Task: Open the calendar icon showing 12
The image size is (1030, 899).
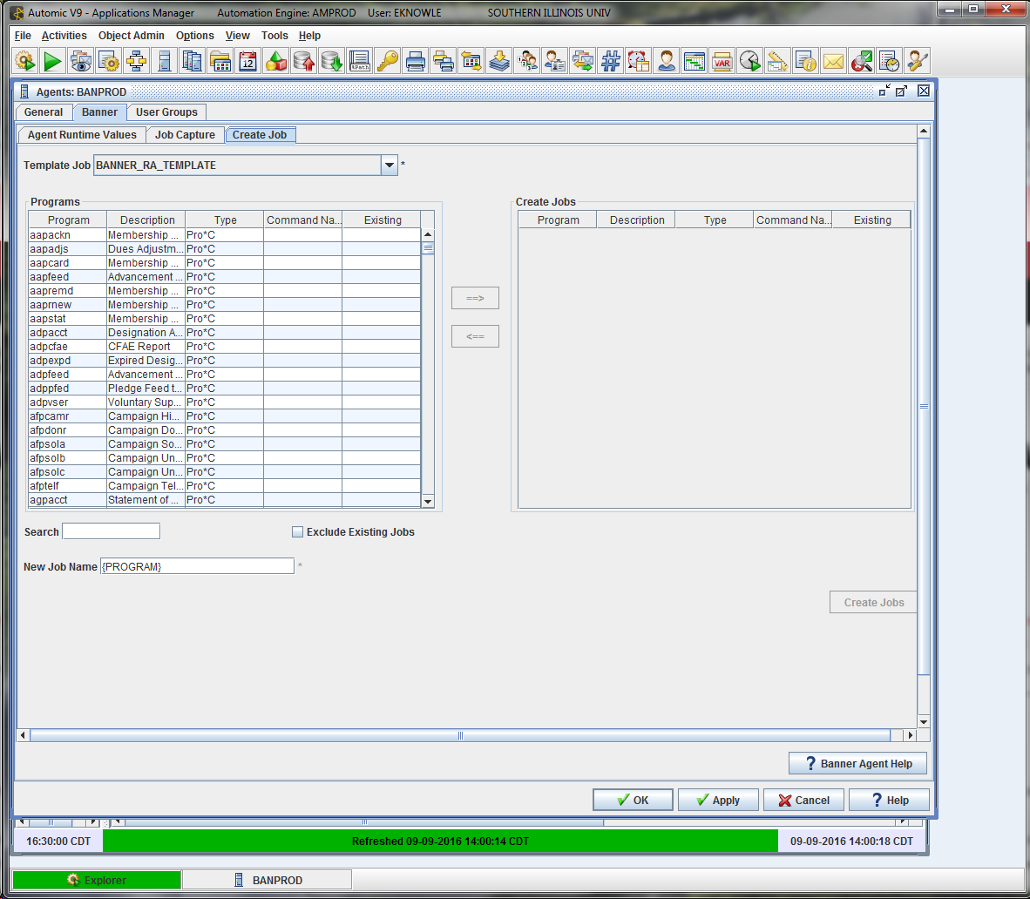Action: pos(248,62)
